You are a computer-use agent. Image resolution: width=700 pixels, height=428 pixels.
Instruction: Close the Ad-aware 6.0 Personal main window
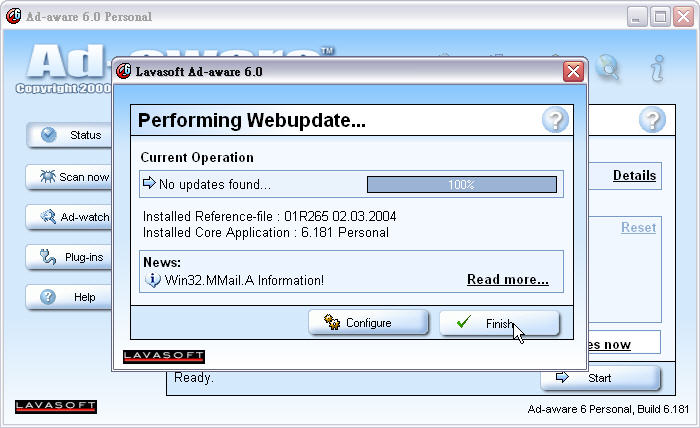click(683, 17)
